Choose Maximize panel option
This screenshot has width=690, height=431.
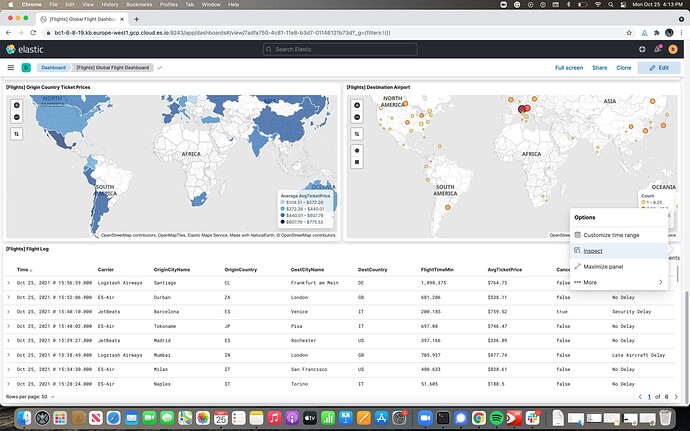point(620,266)
